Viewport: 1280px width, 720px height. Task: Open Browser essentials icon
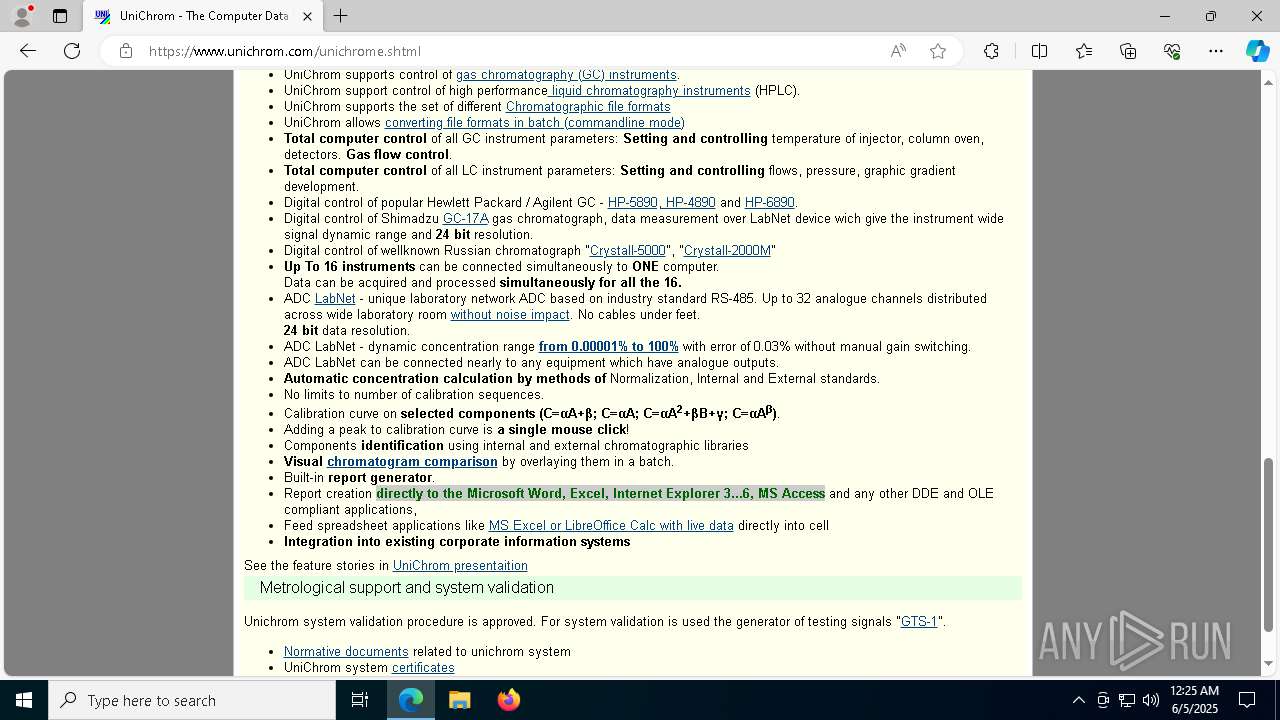tap(1172, 51)
